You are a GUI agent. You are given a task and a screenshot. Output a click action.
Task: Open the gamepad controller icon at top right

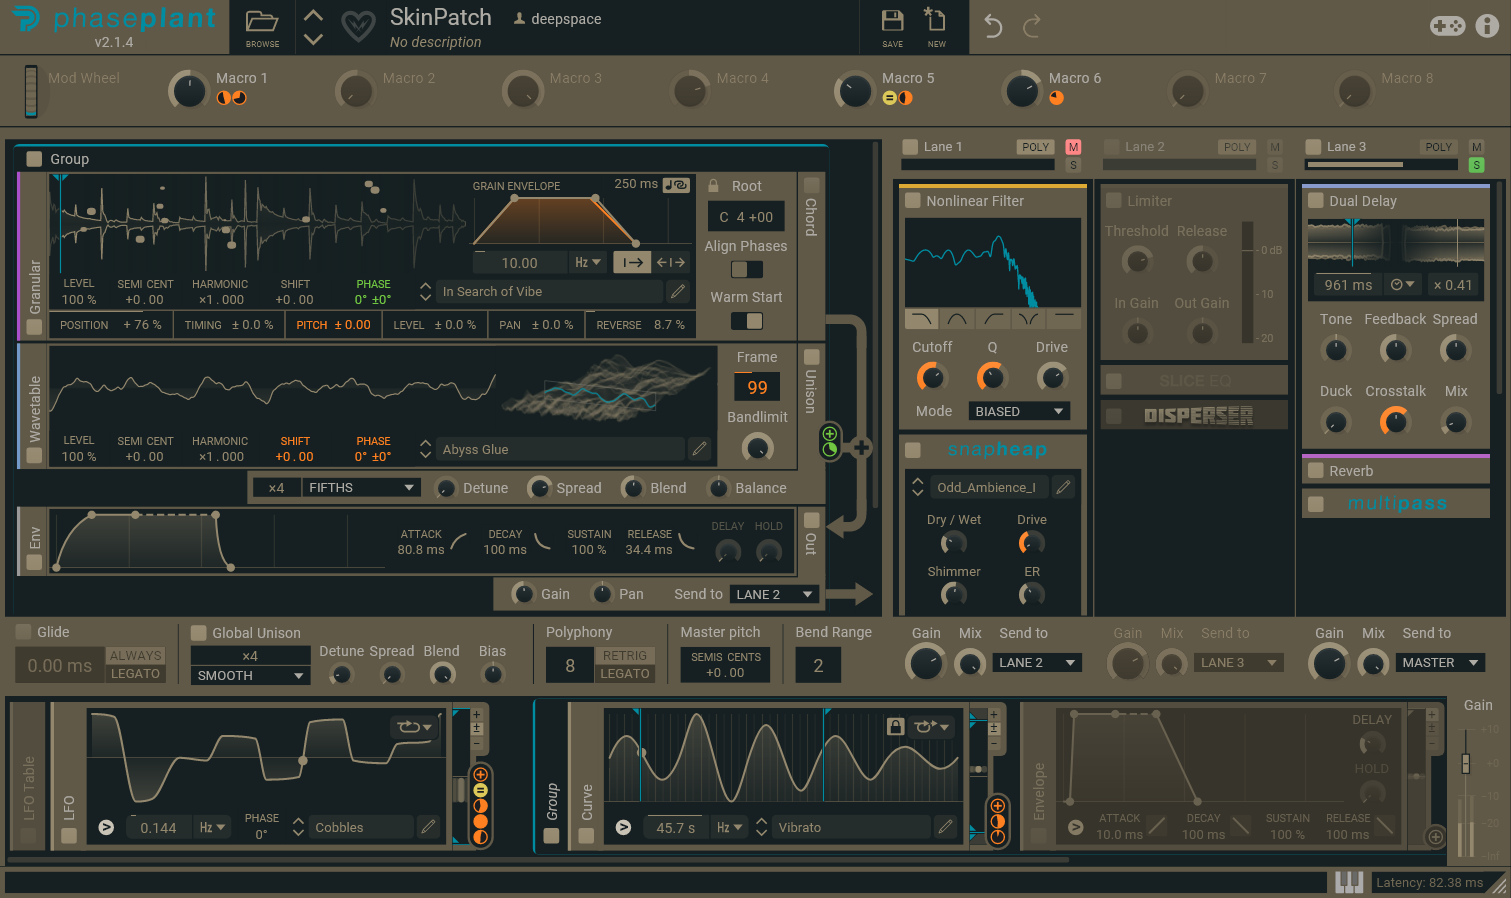(1447, 26)
